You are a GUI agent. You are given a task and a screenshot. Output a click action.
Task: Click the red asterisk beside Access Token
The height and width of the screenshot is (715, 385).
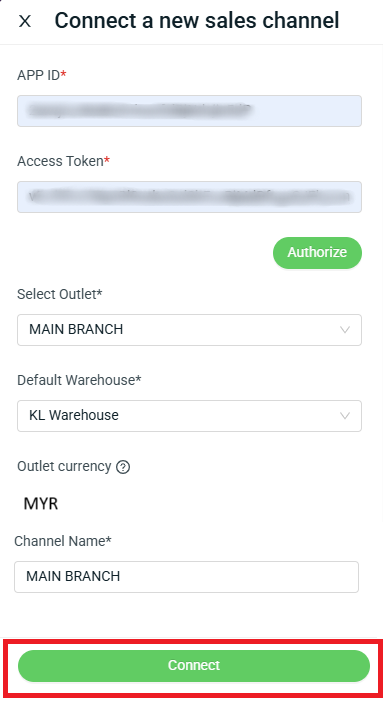(x=107, y=160)
